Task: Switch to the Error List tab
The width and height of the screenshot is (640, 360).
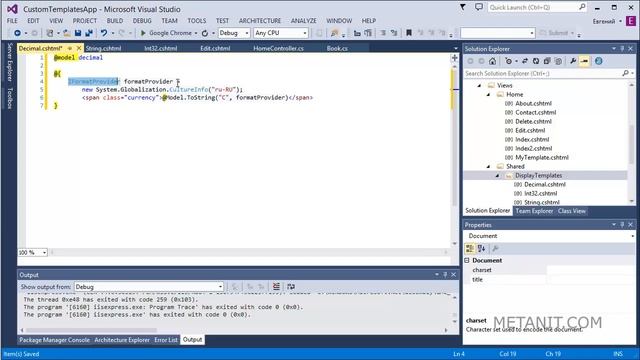Action: pyautogui.click(x=166, y=340)
